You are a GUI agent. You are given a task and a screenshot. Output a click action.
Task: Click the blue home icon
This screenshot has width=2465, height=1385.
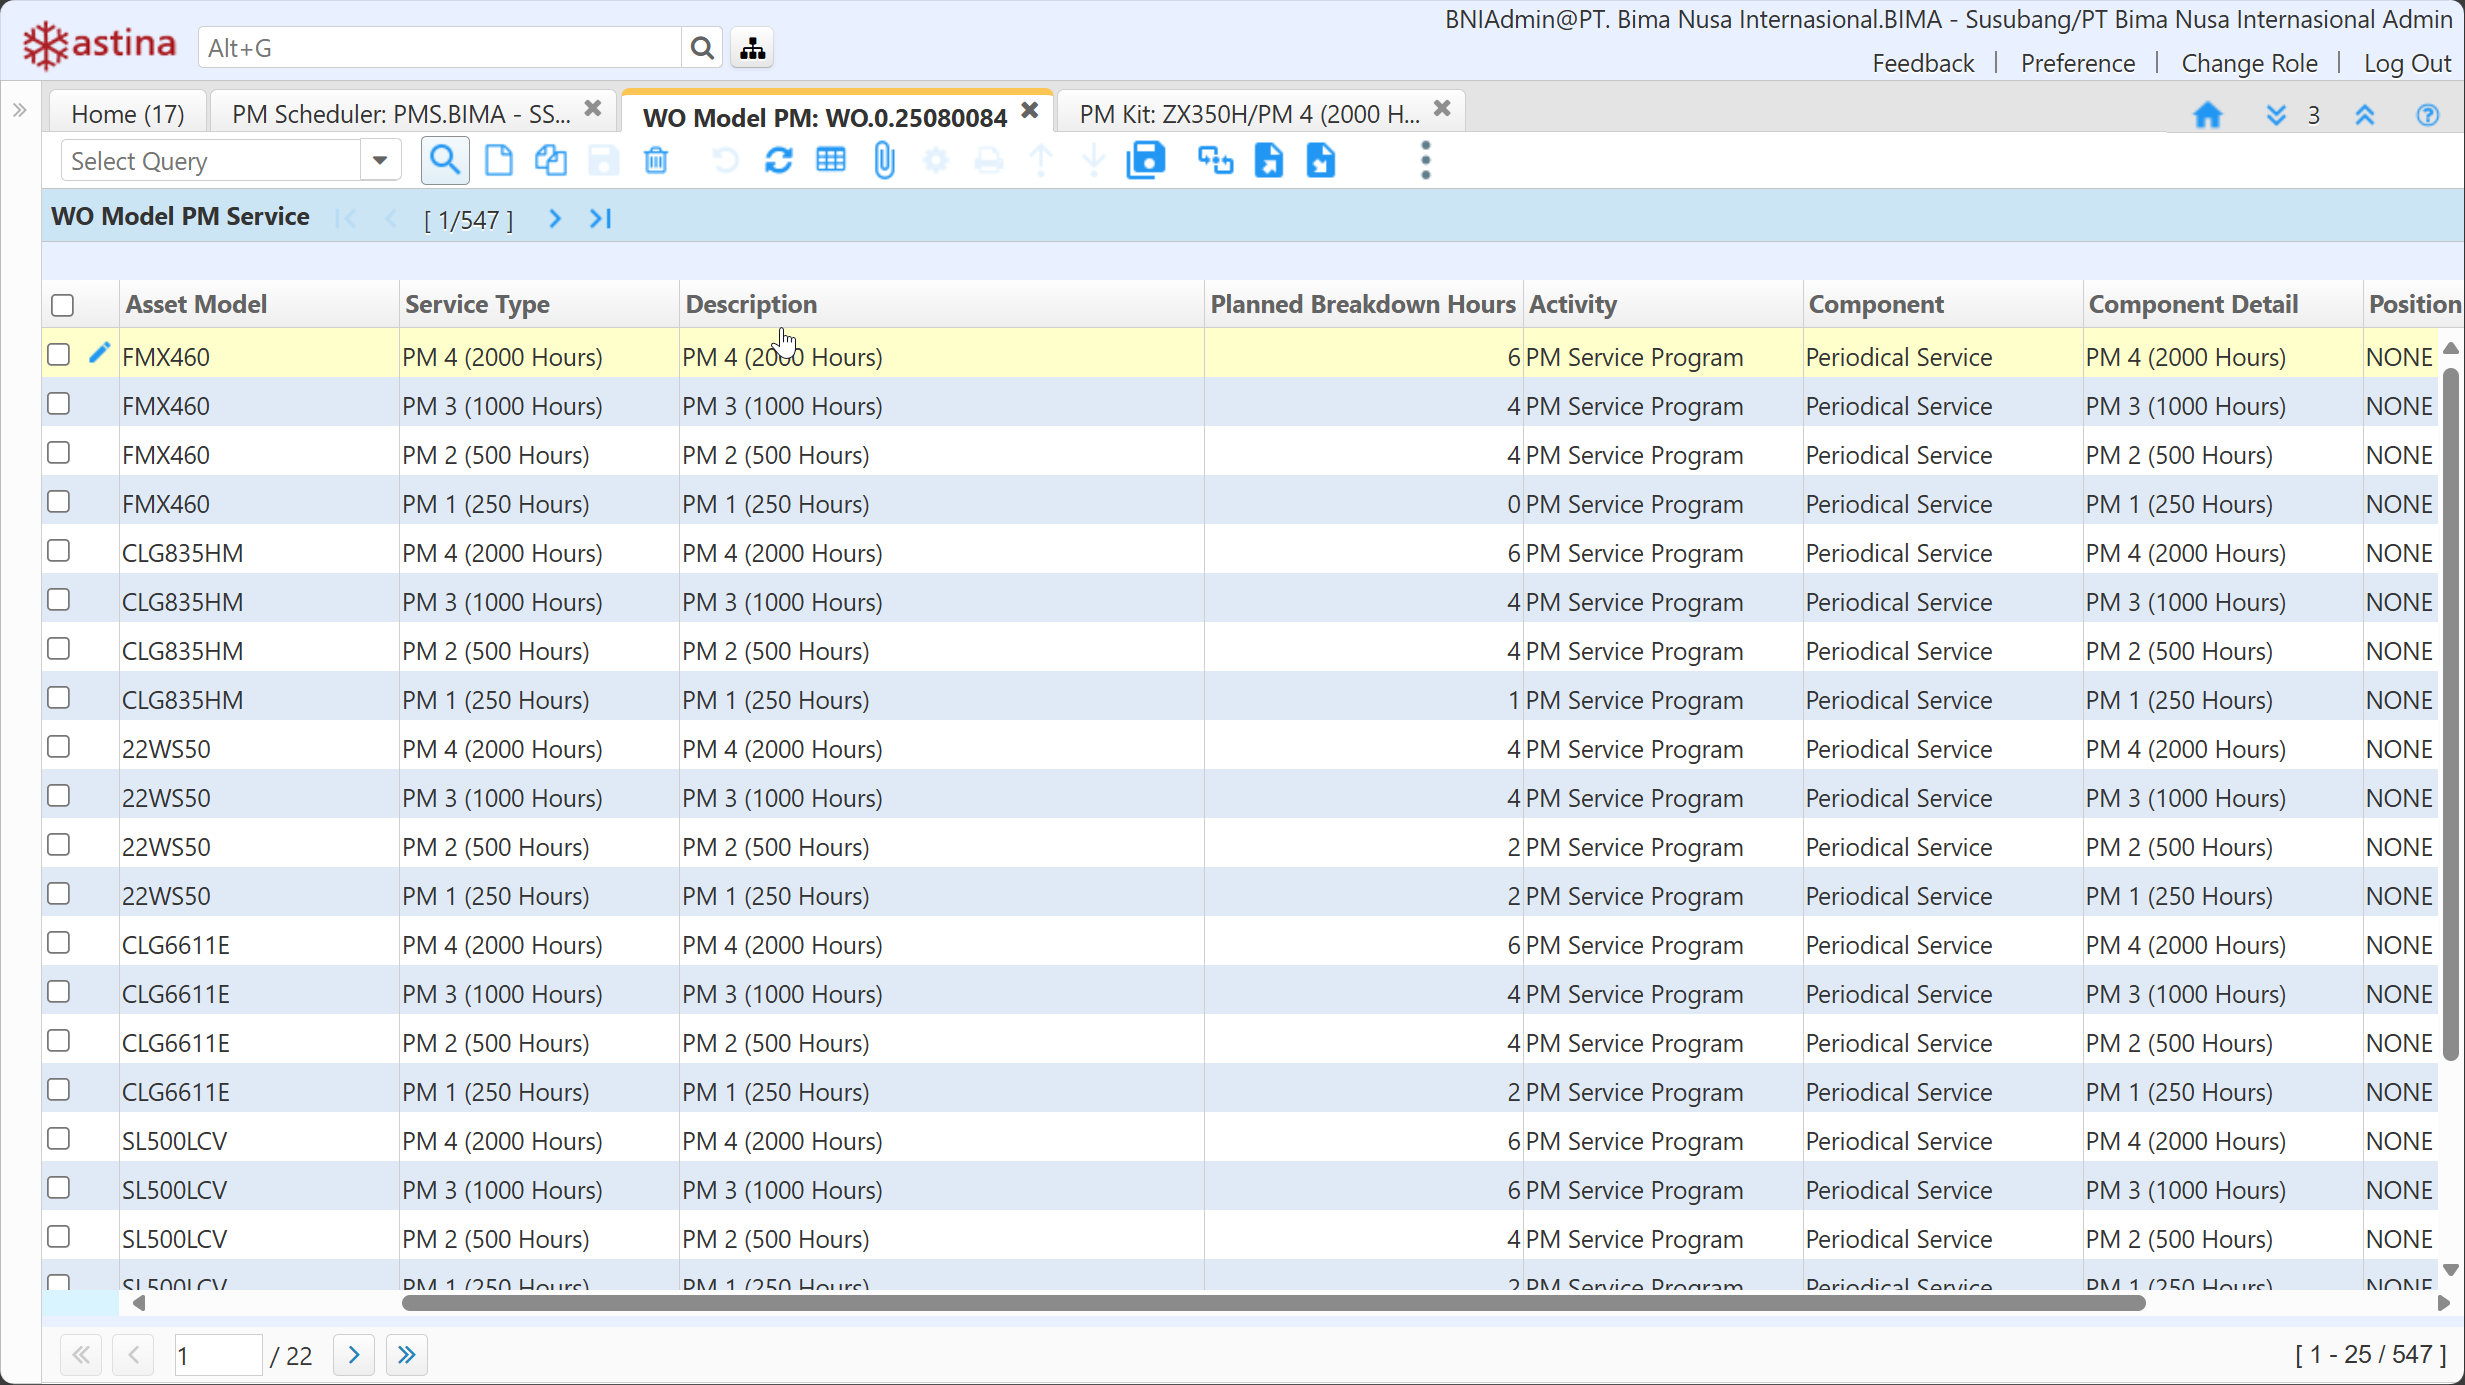2207,115
